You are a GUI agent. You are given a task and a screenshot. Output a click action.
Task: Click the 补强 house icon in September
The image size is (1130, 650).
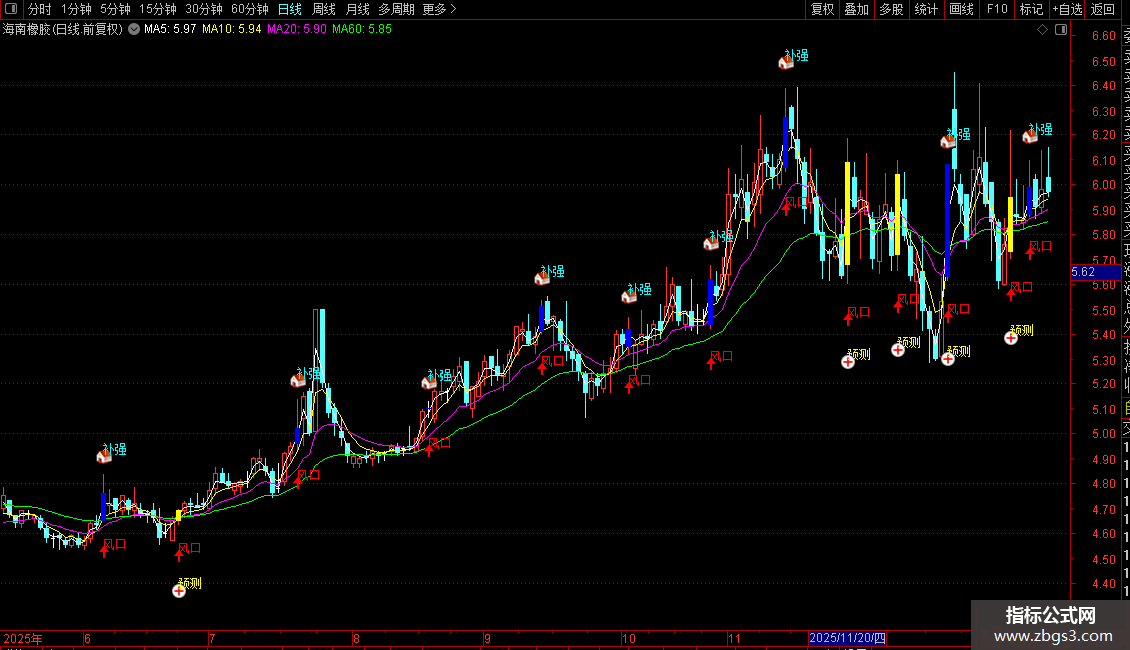(542, 278)
